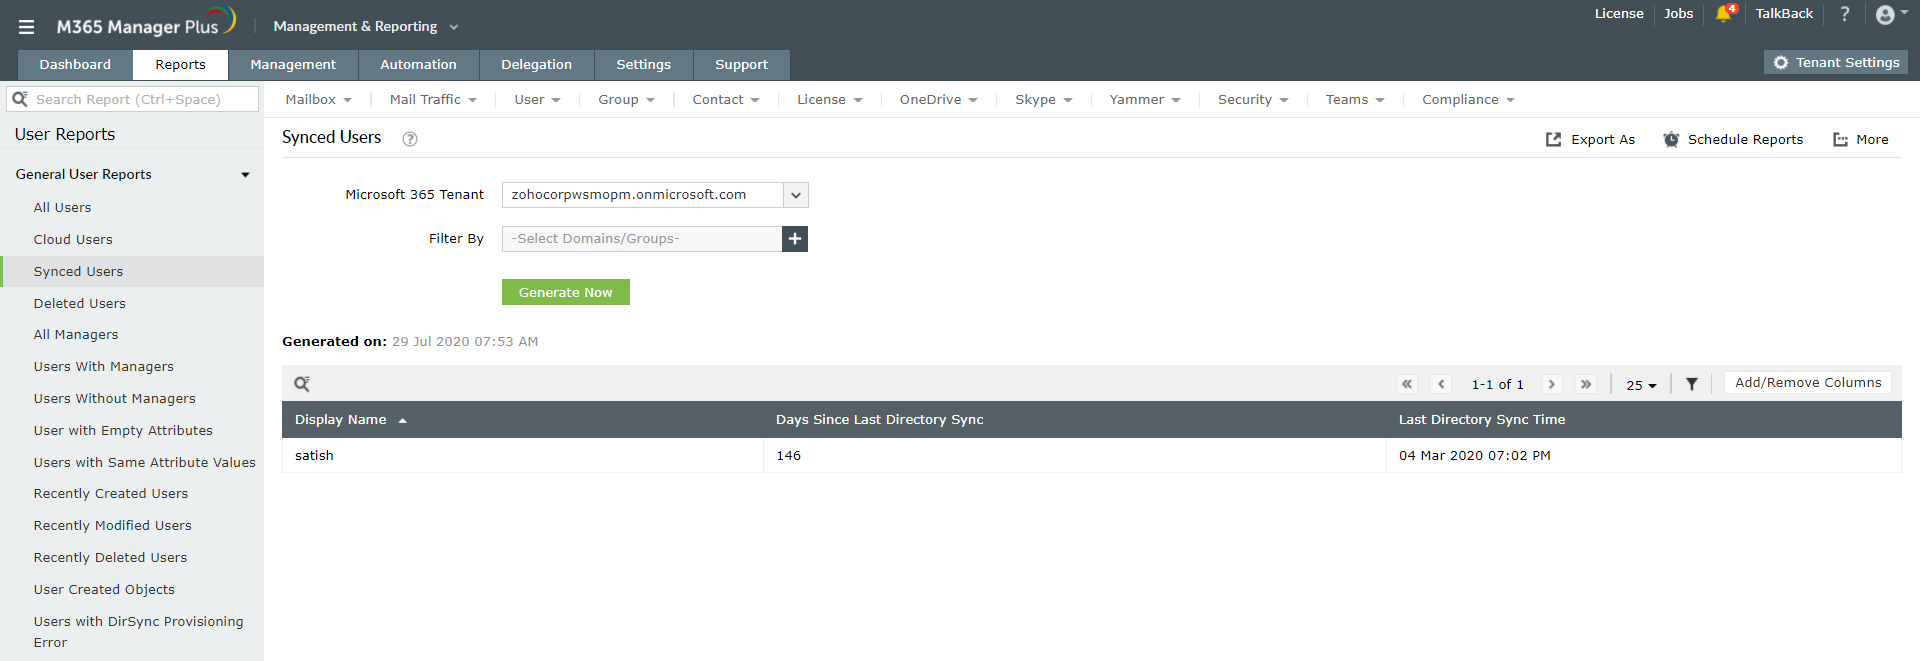
Task: Open the table filter funnel icon
Action: [1692, 384]
